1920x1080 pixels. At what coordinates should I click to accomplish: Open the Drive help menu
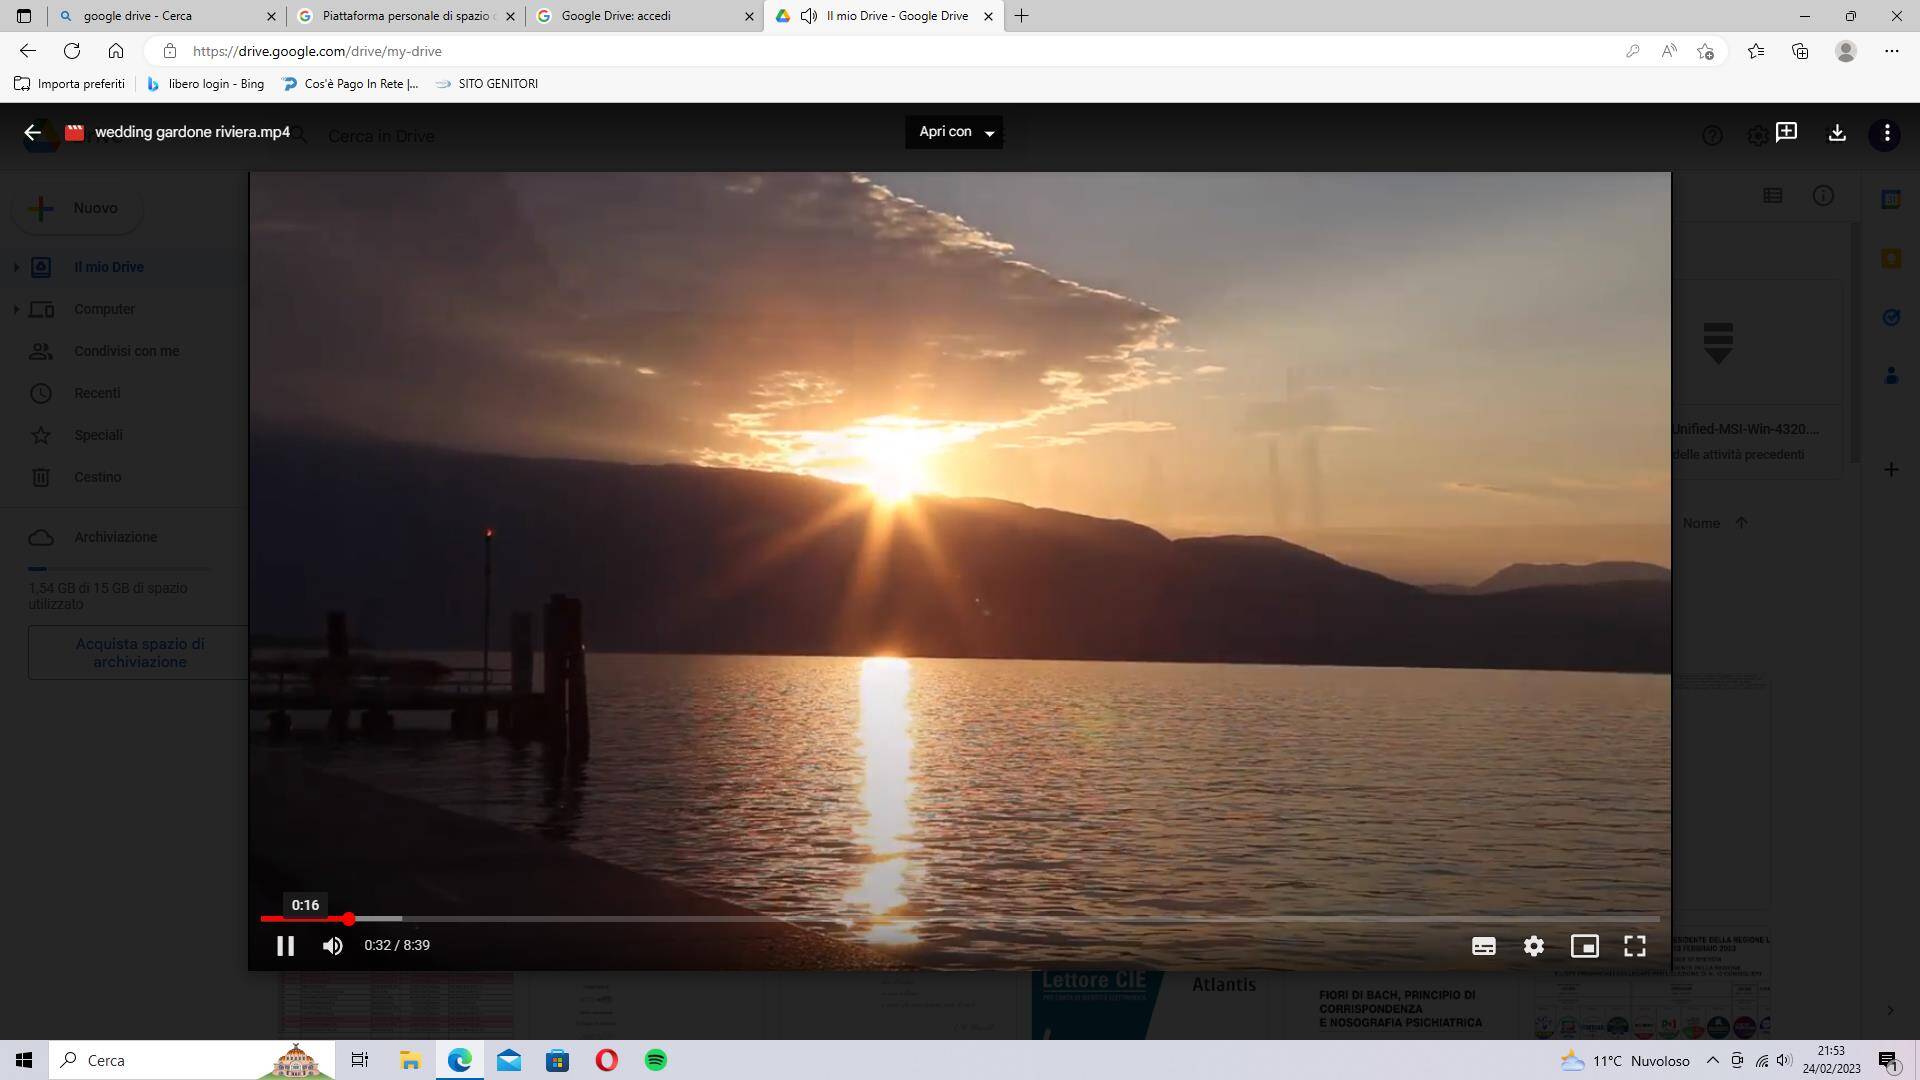click(1713, 135)
